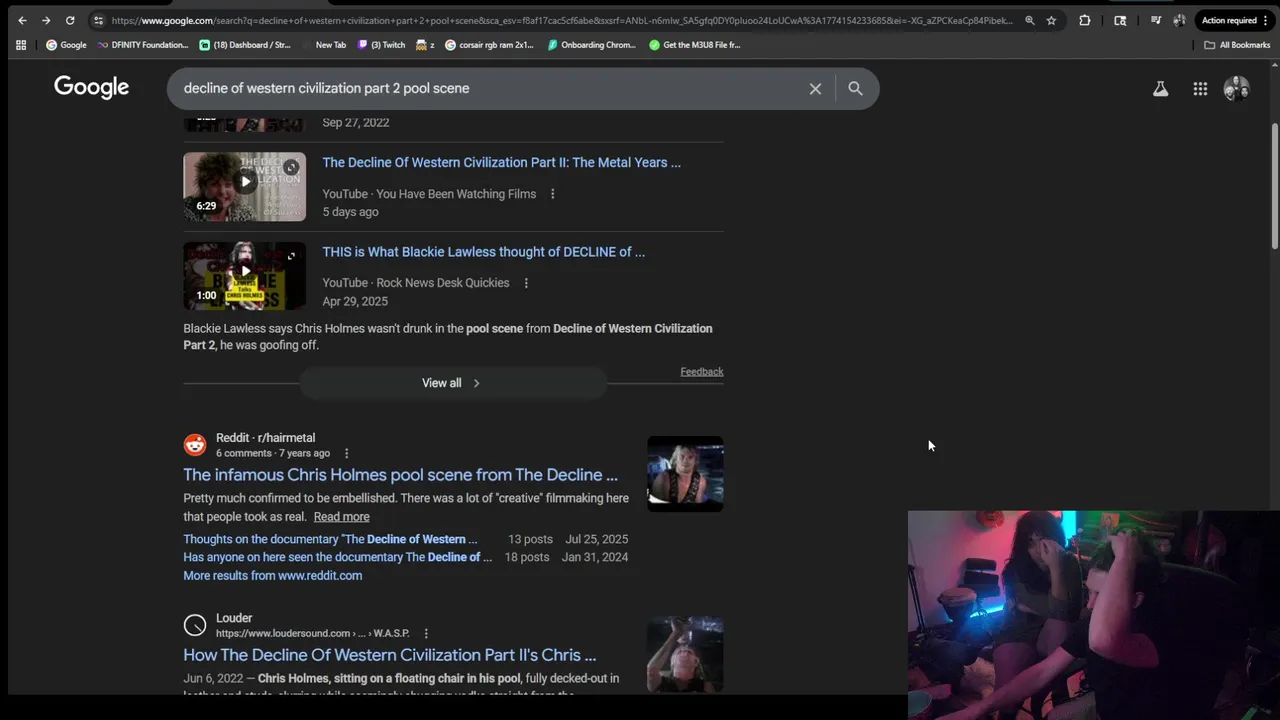Open Search Labs flask icon
1280x720 pixels.
(1160, 89)
